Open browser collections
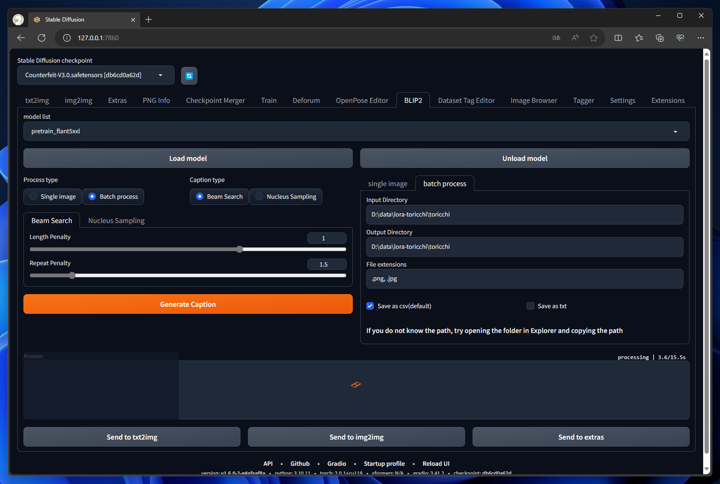720x484 pixels. pyautogui.click(x=659, y=38)
